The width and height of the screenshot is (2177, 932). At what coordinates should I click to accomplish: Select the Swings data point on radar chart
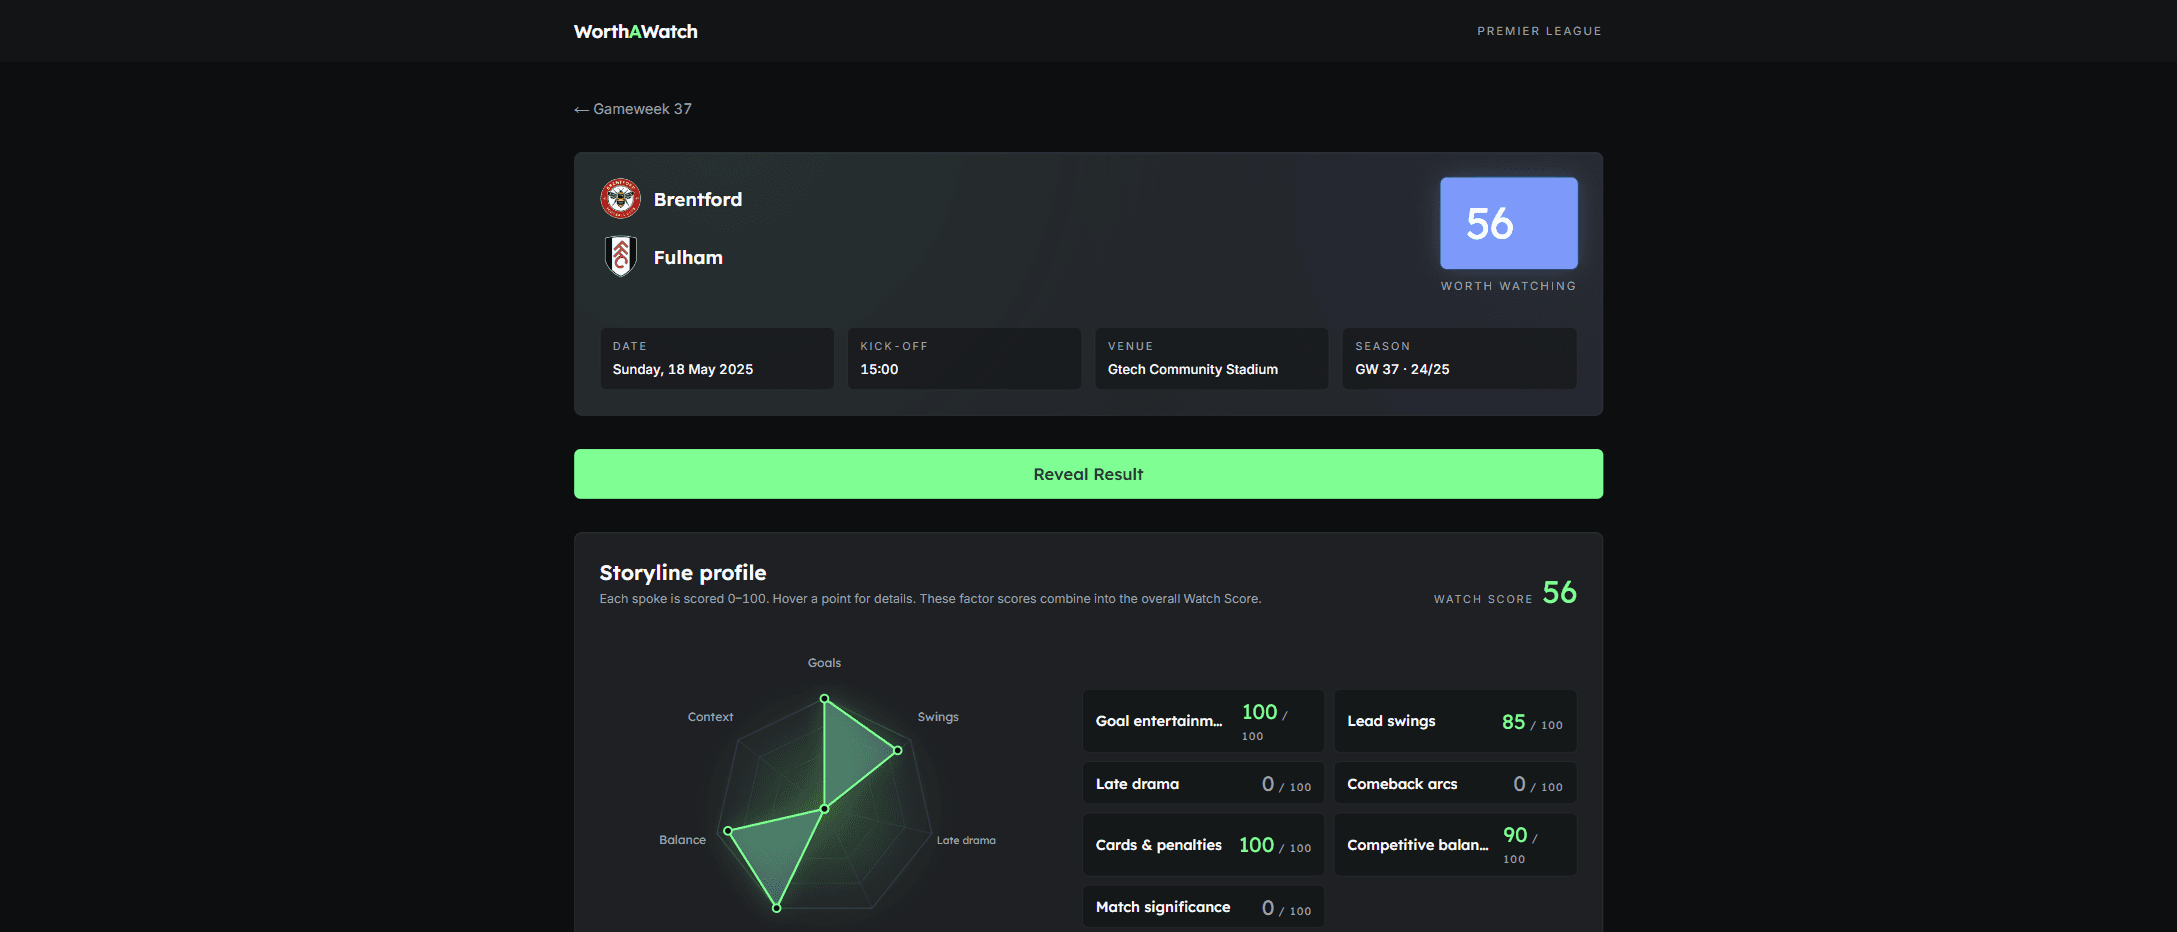[898, 750]
